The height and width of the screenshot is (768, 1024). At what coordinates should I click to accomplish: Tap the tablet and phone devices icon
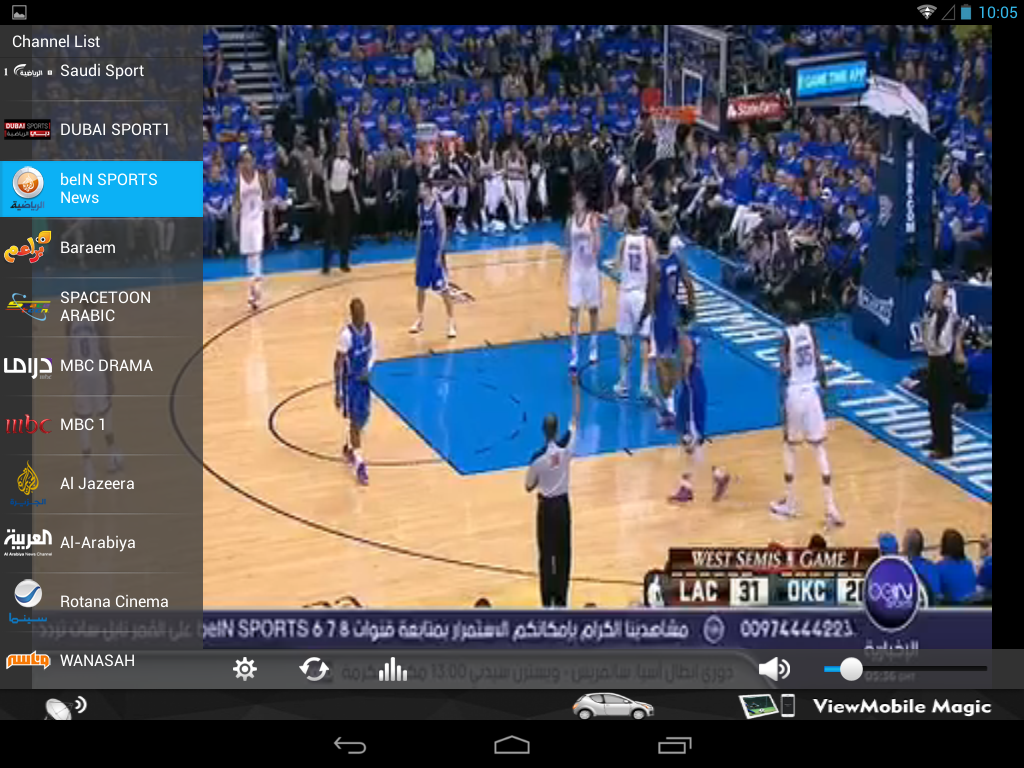click(x=767, y=706)
